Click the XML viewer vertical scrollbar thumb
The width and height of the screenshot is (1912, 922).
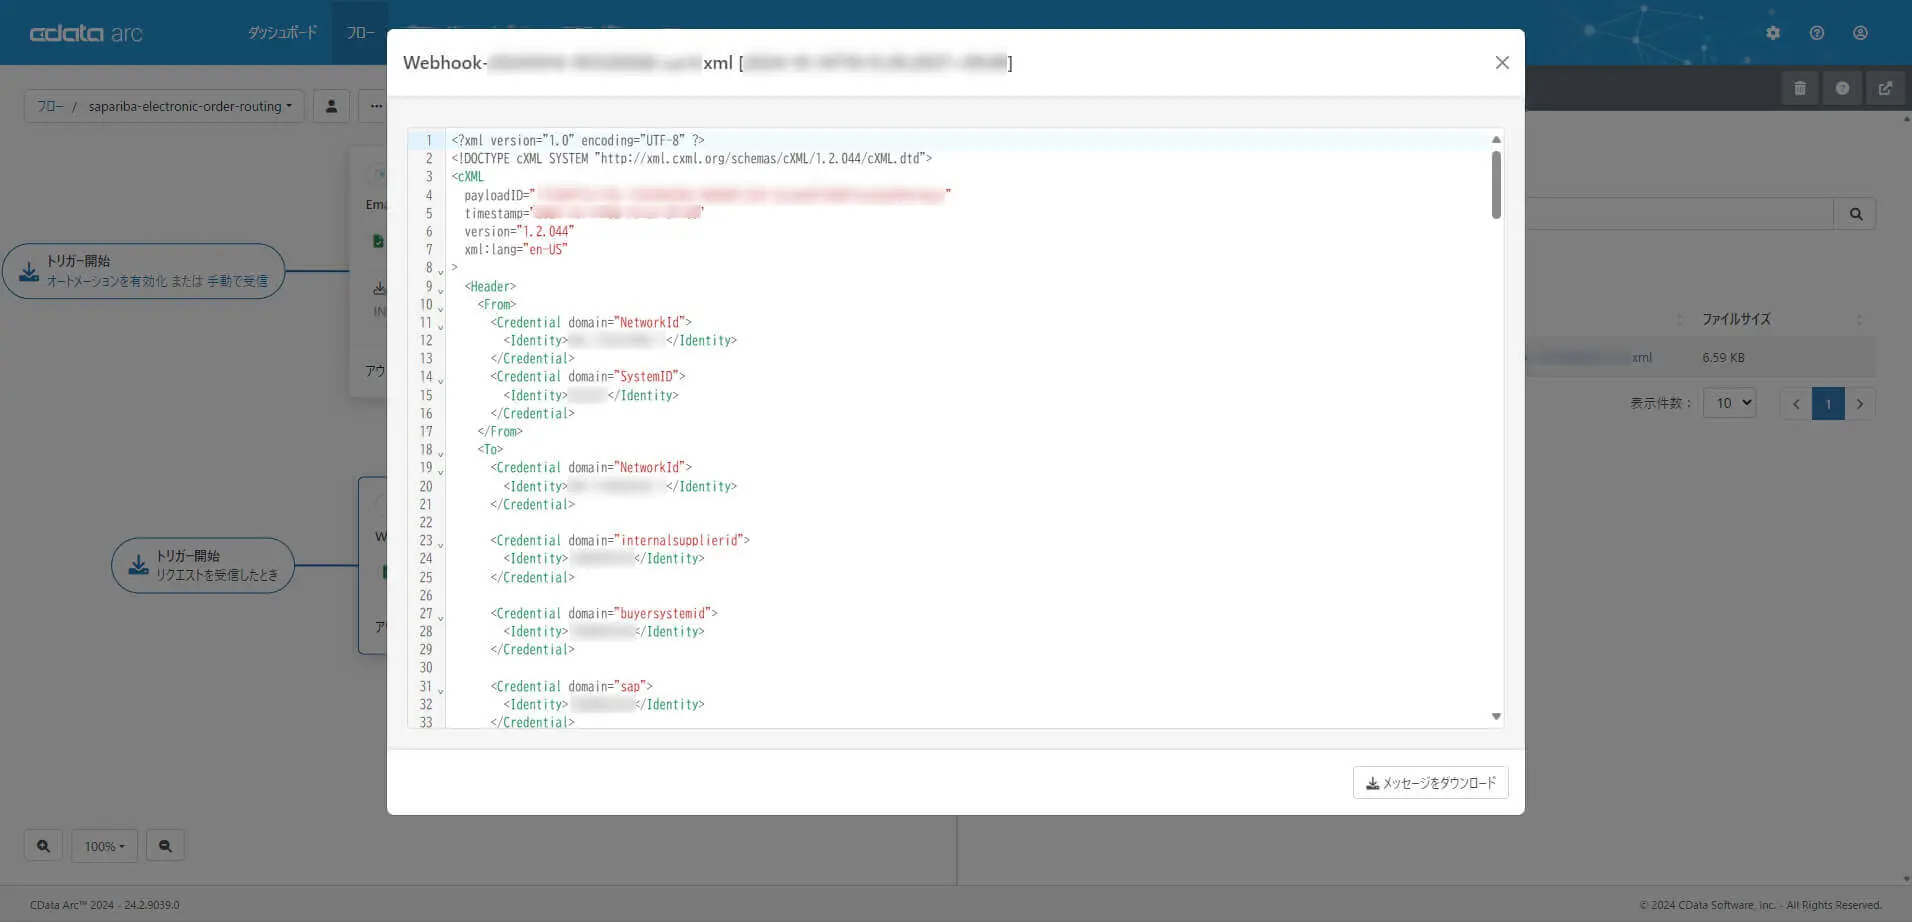coord(1496,184)
